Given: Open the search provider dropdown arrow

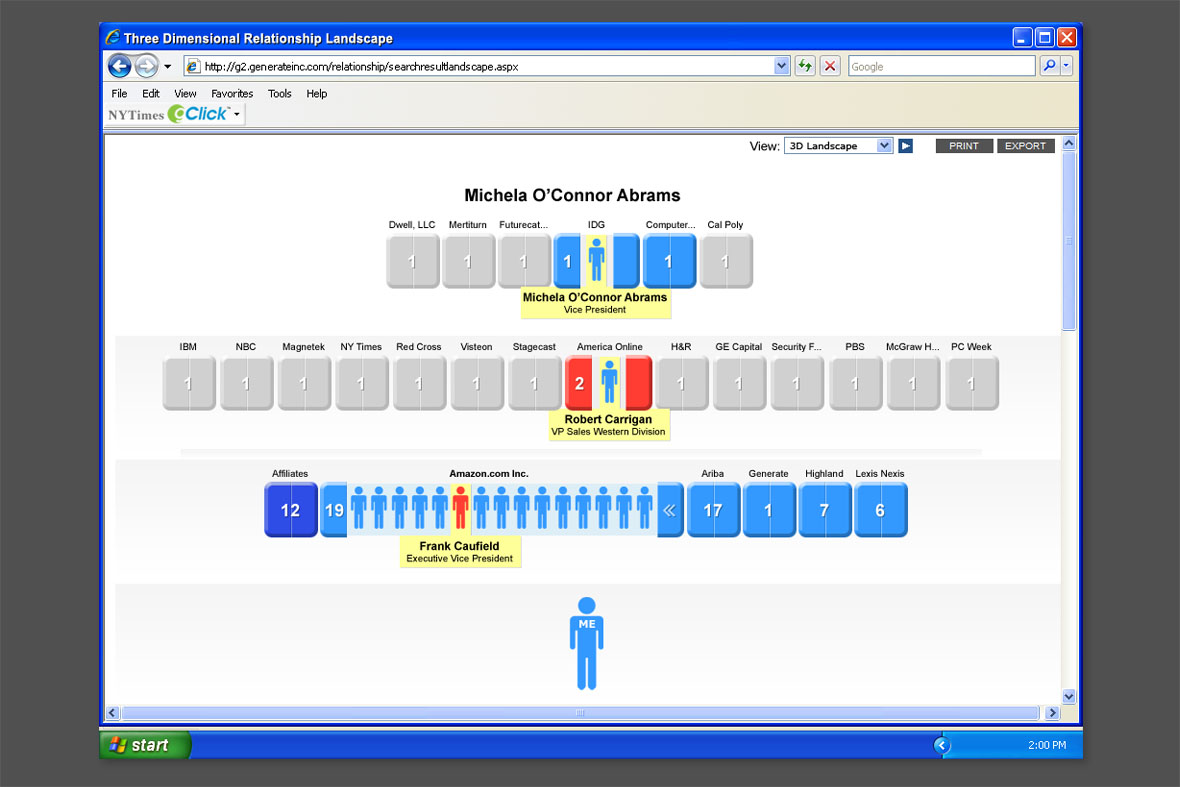Looking at the screenshot, I should click(x=1066, y=66).
